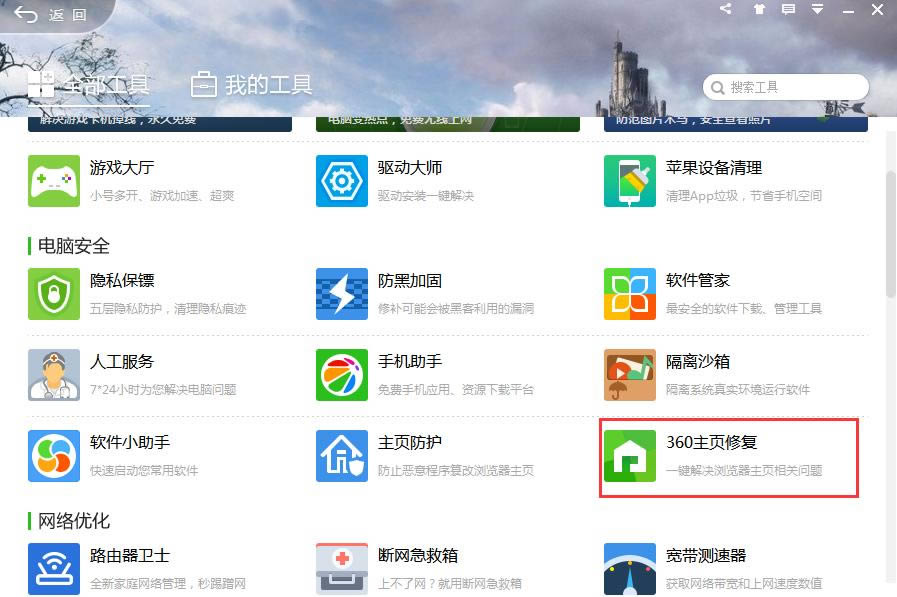Click the 返回 back button
Viewport: 897px width, 597px height.
click(x=50, y=17)
